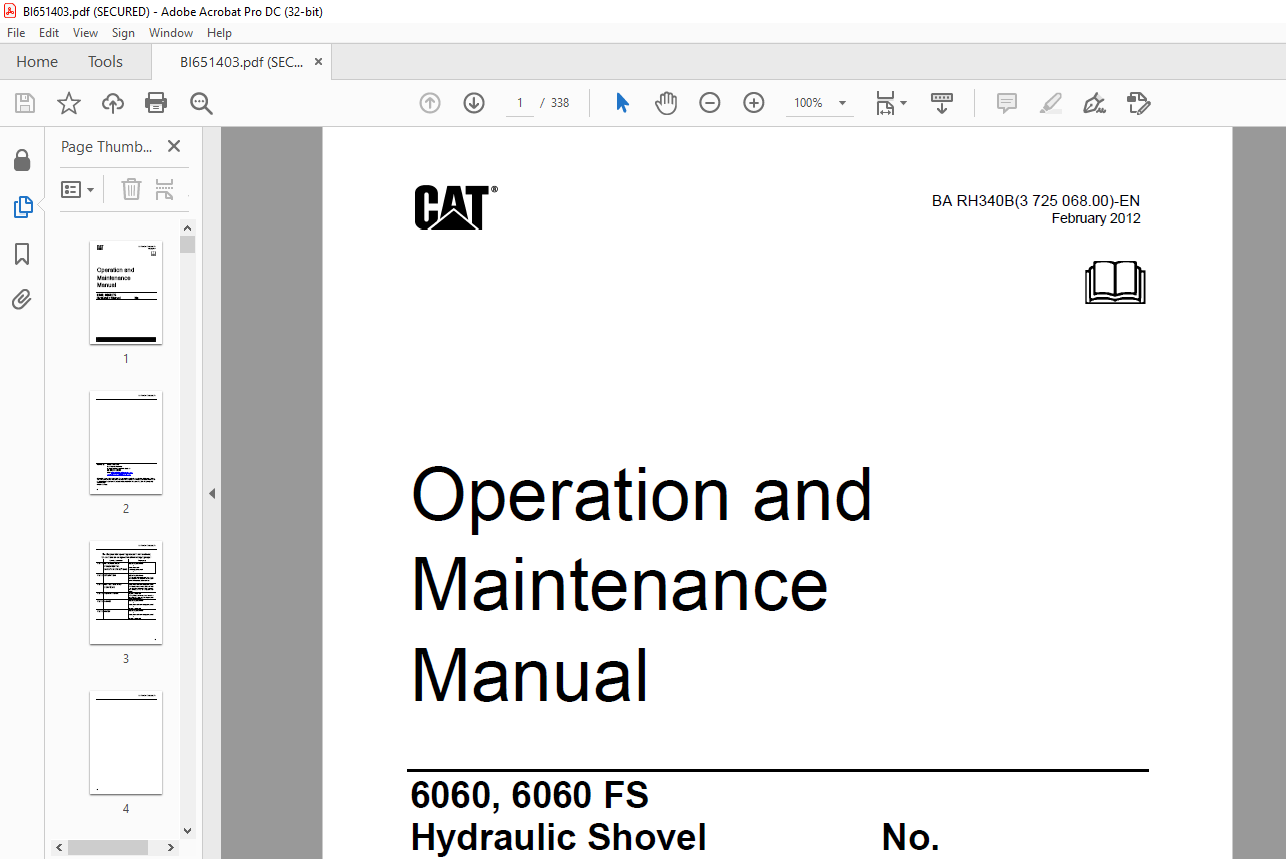
Task: Close the BI651403.pdf tab
Action: point(318,62)
